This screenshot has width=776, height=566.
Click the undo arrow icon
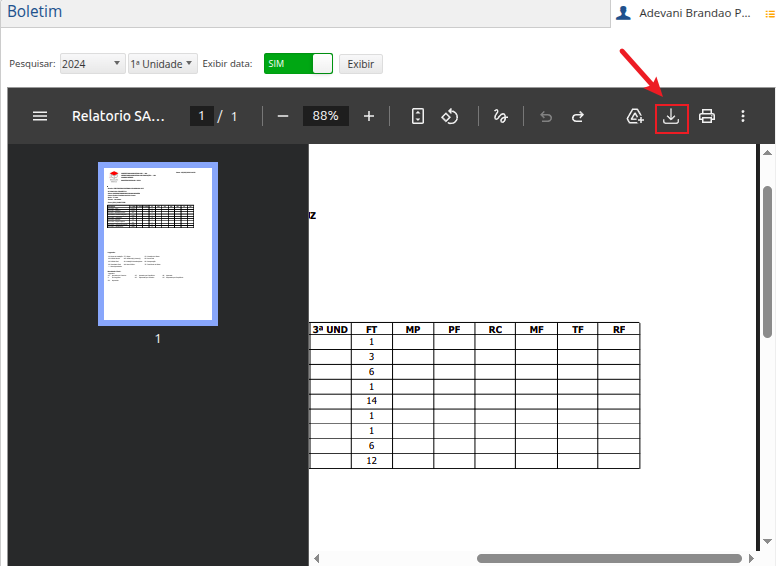coord(546,117)
